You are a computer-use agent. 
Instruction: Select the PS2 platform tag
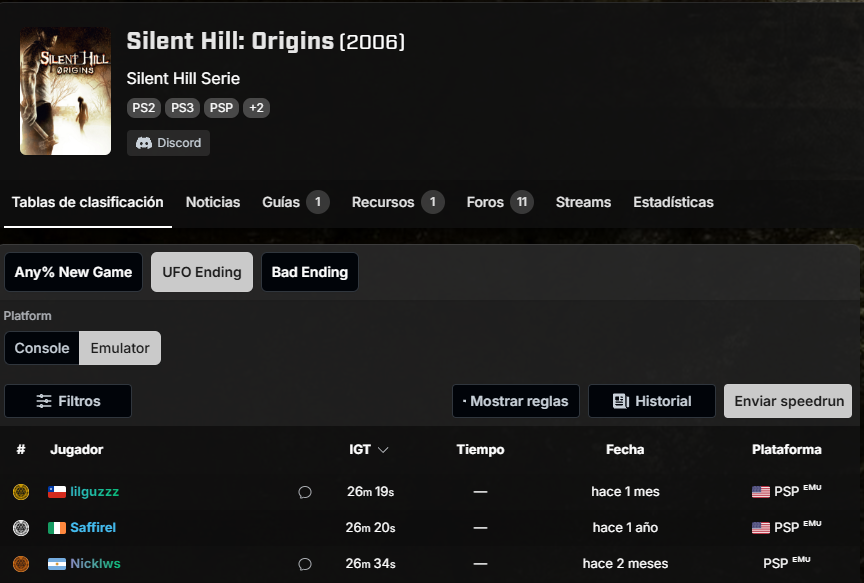click(144, 108)
